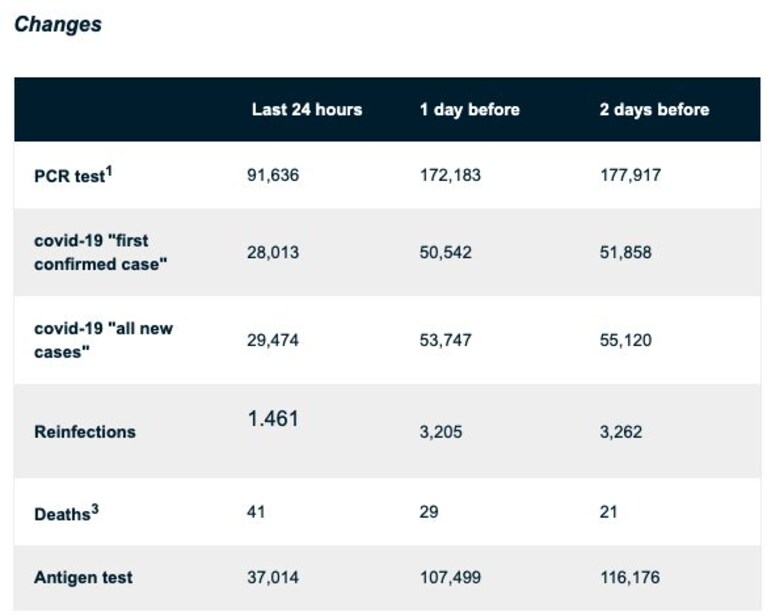The width and height of the screenshot is (767, 616).
Task: Select the all new cases value 55,120
Action: (x=626, y=340)
